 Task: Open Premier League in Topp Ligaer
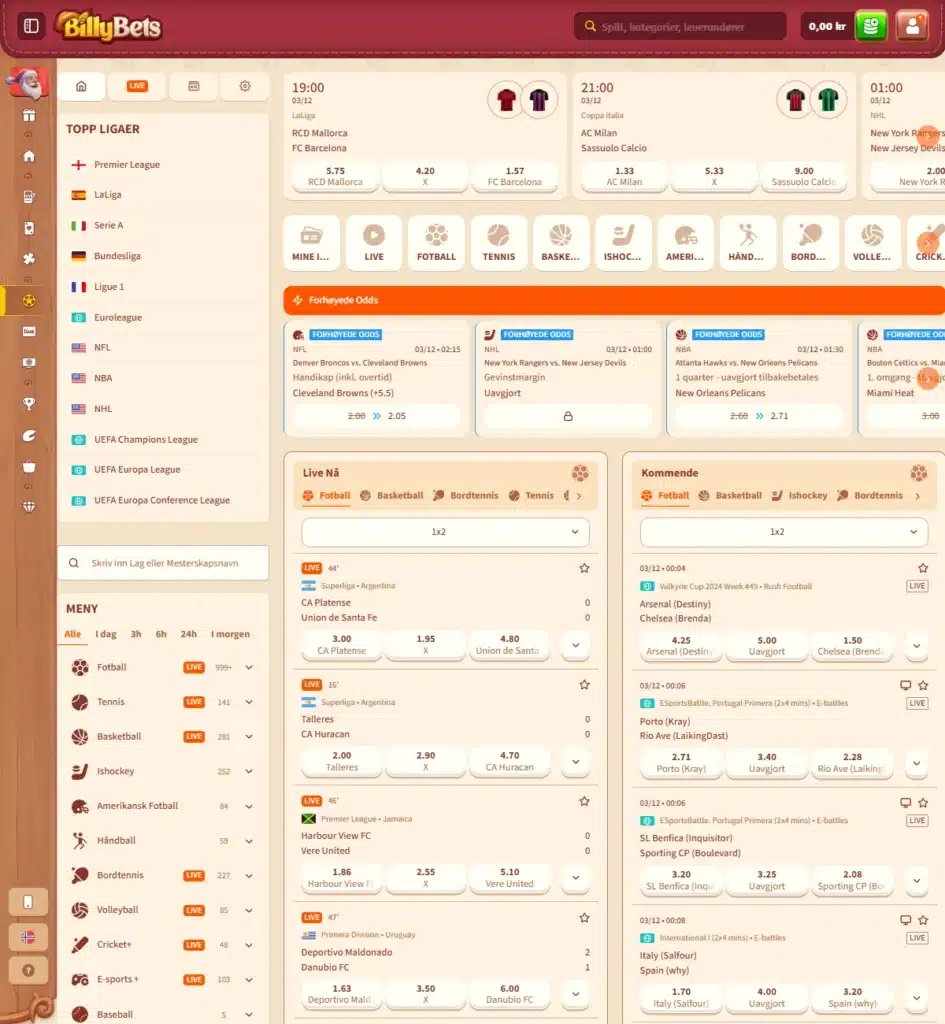click(127, 165)
